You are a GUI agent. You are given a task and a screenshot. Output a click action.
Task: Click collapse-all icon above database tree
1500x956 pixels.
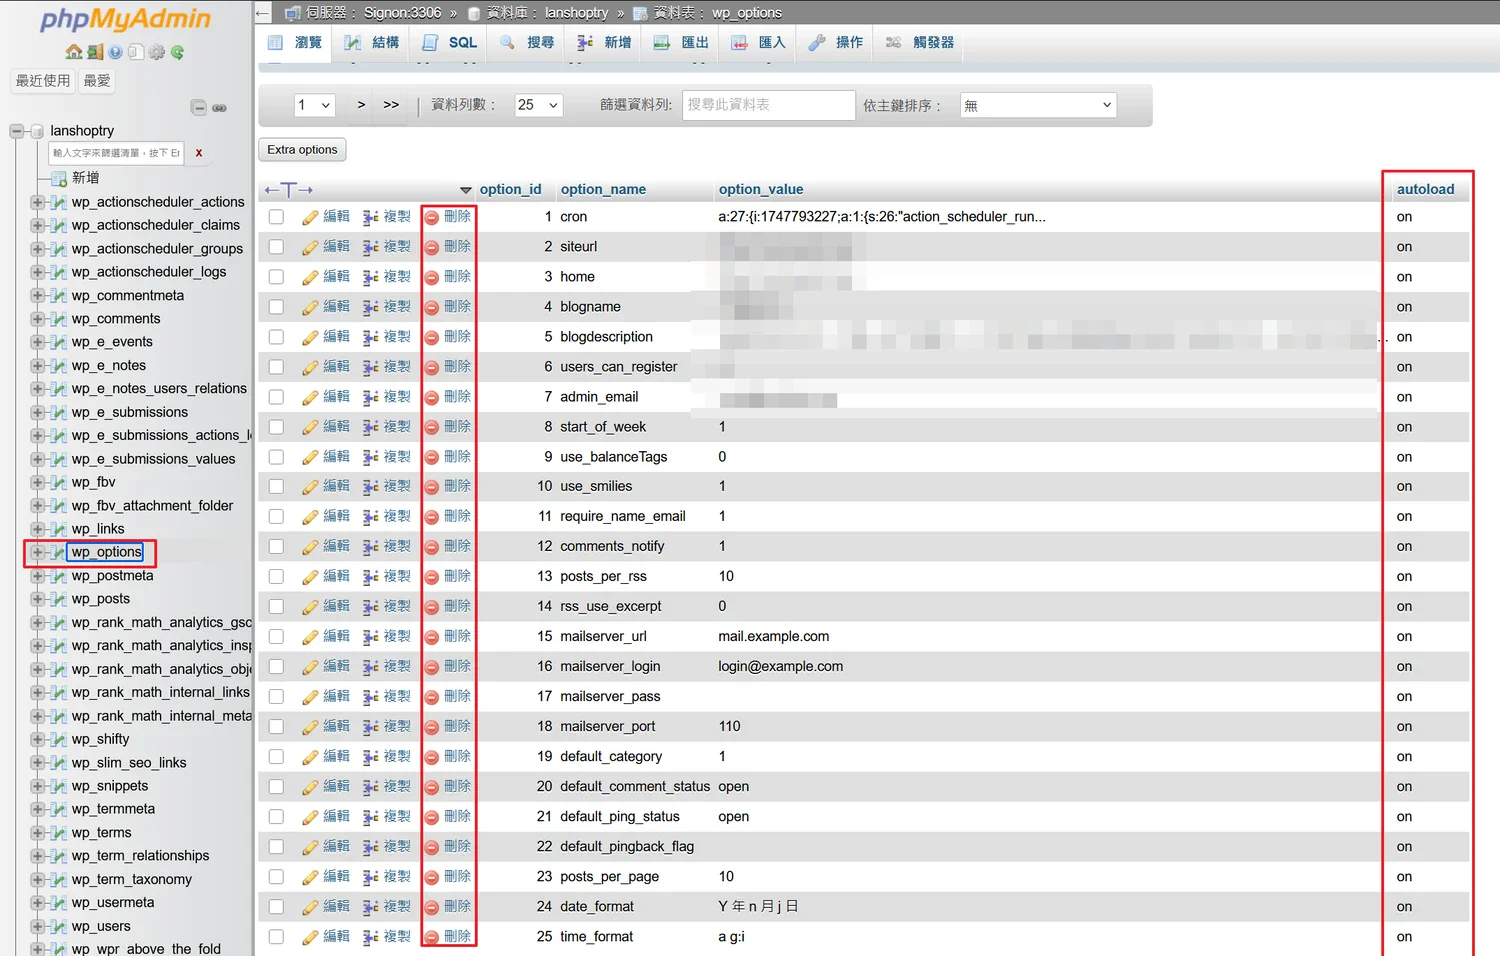[198, 108]
